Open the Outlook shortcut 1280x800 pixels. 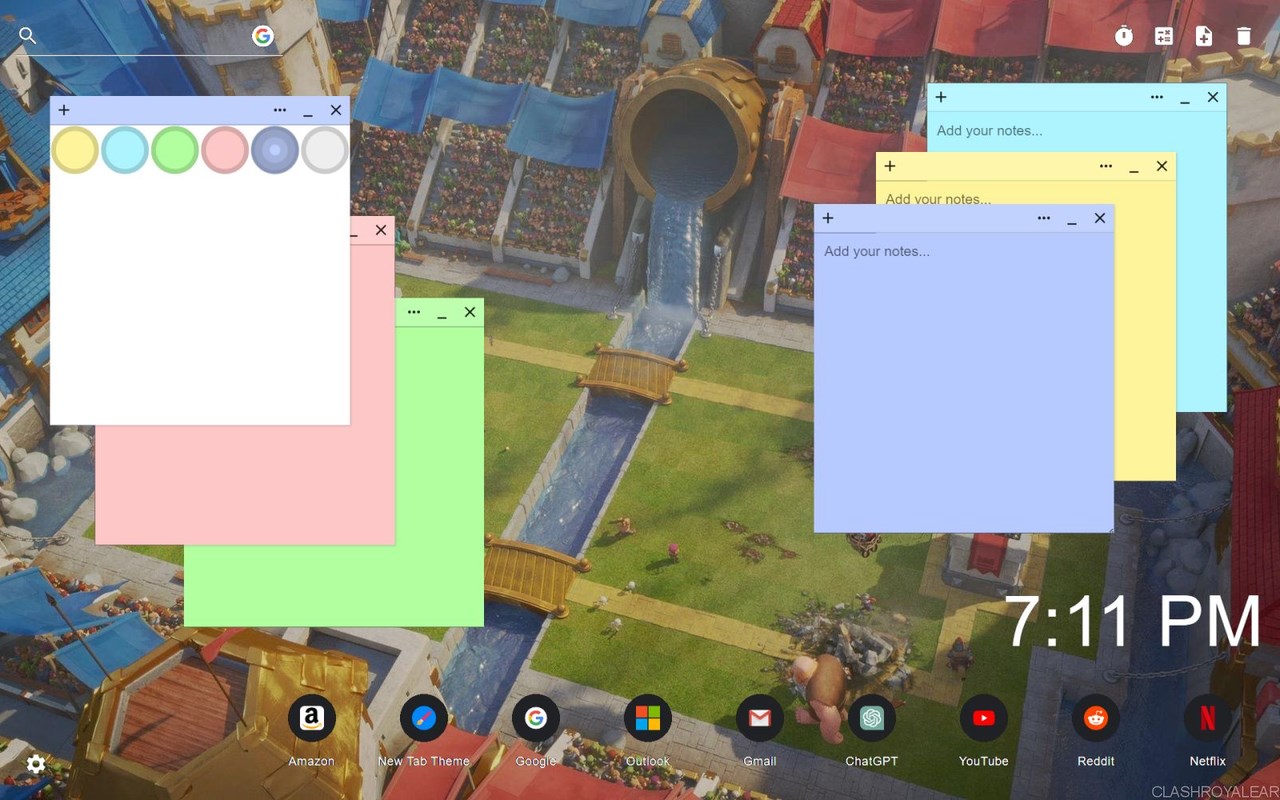[648, 718]
